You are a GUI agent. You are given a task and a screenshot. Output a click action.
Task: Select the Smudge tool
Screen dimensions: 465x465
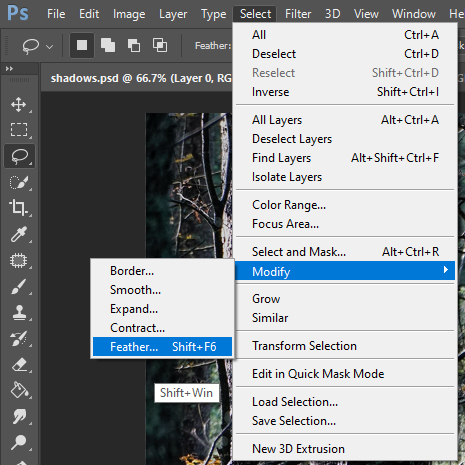pyautogui.click(x=19, y=417)
